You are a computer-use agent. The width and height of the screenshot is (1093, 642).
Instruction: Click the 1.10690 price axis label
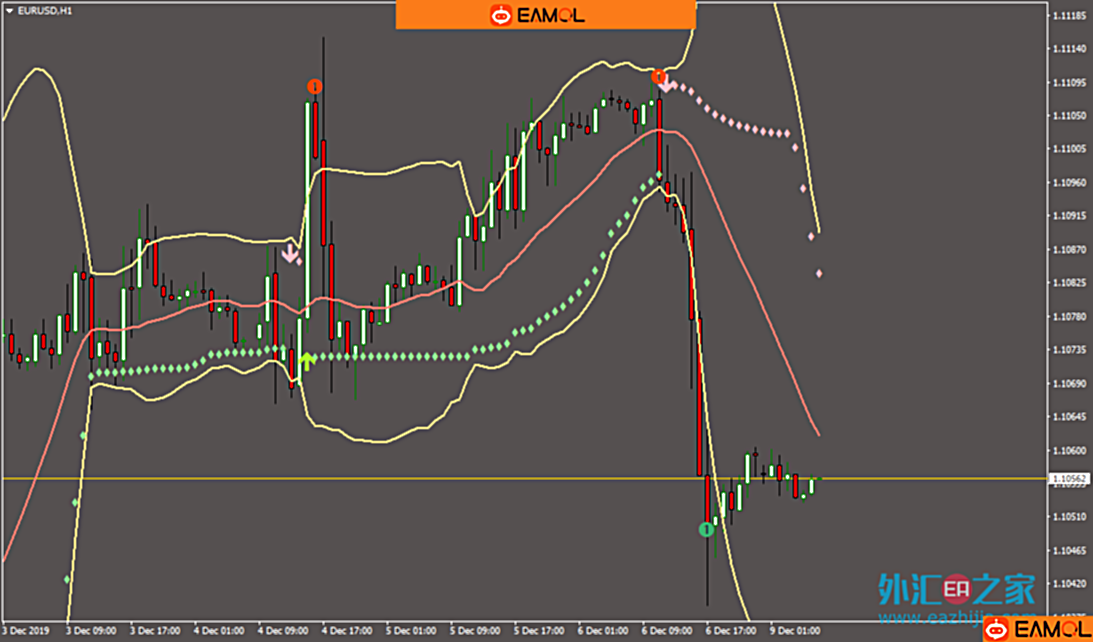(1069, 383)
